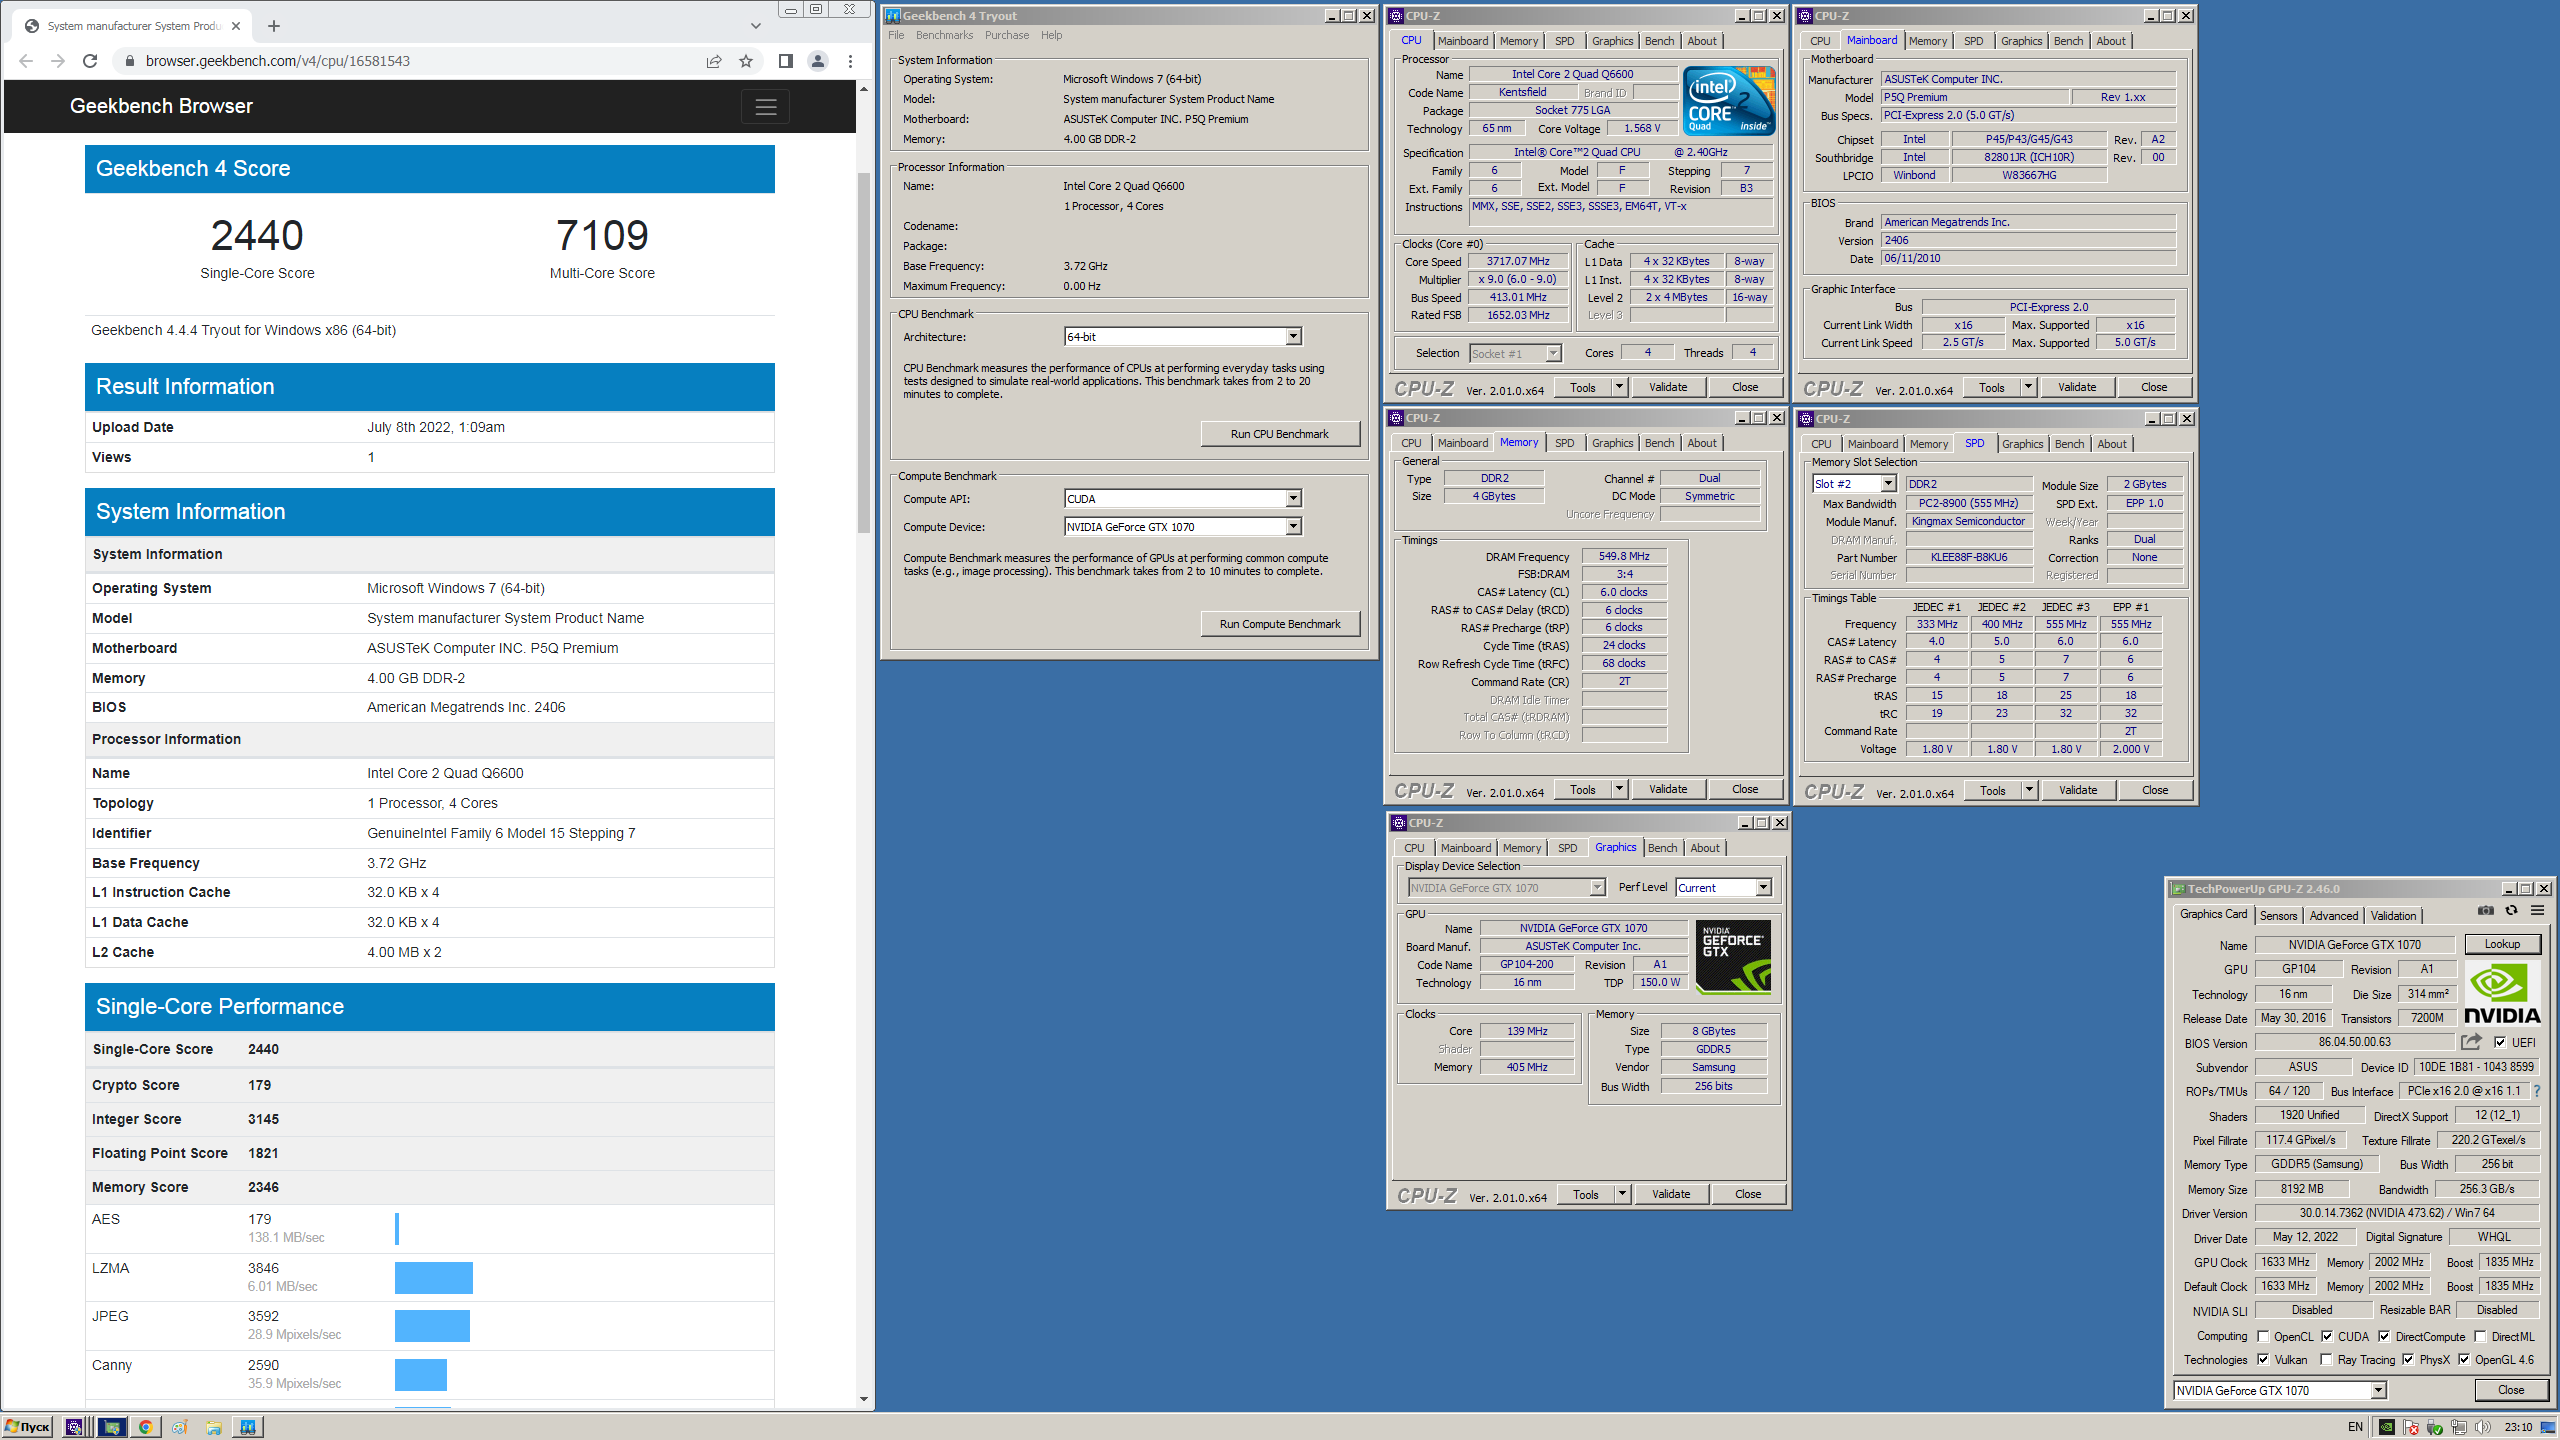This screenshot has height=1440, width=2560.
Task: Toggle the DirectML checkbox
Action: point(2480,1336)
